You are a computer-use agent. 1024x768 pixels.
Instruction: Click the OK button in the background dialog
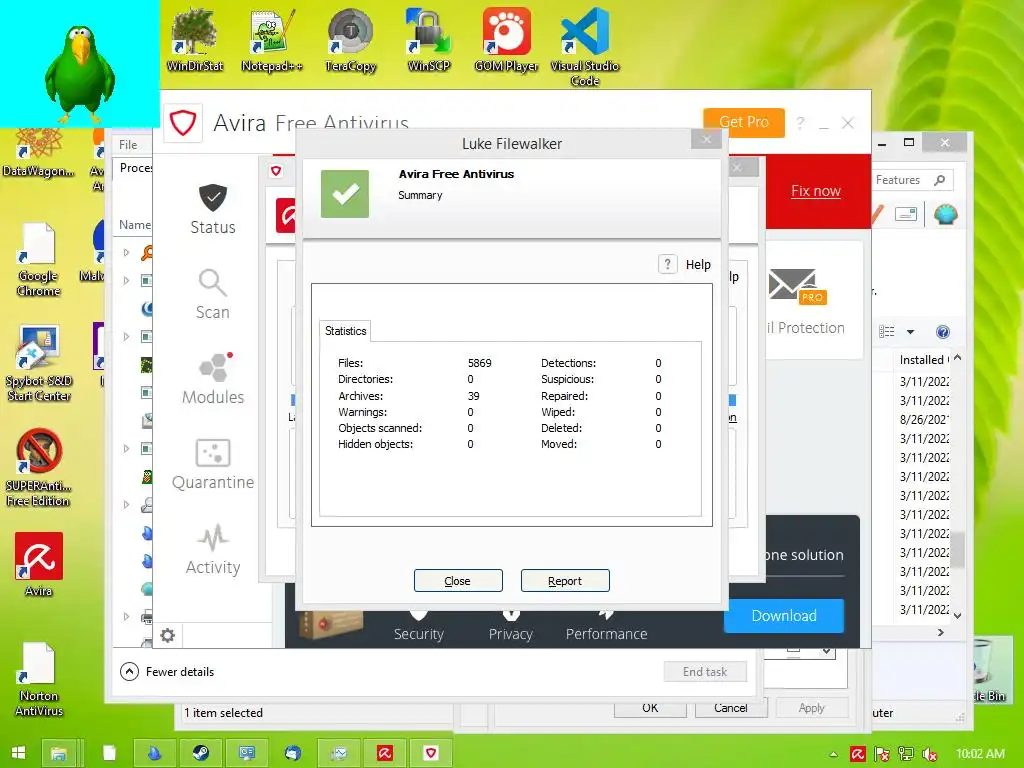click(650, 708)
